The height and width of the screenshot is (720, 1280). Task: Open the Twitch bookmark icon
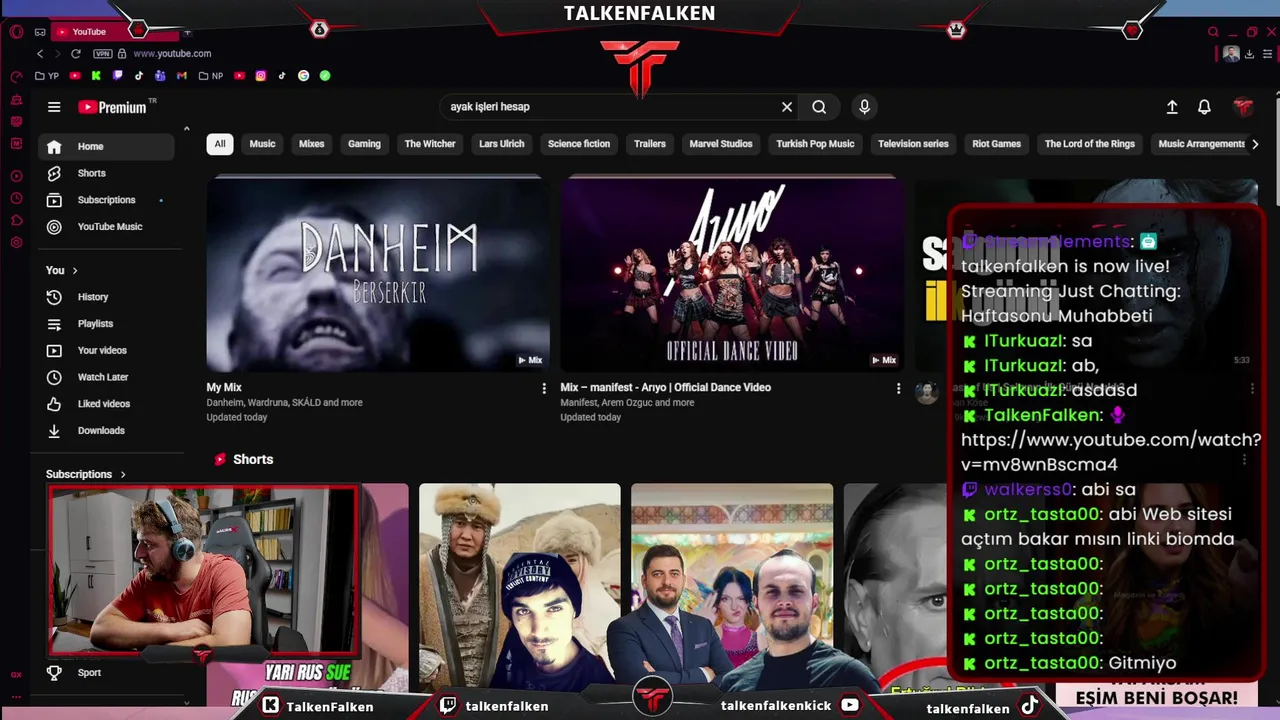117,76
